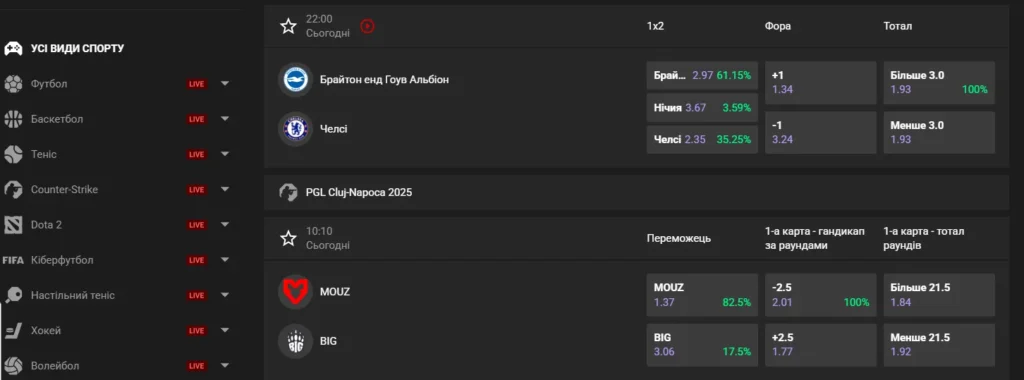Viewport: 1024px width, 380px height.
Task: Open the Dota 2 sport category
Action: (46, 225)
